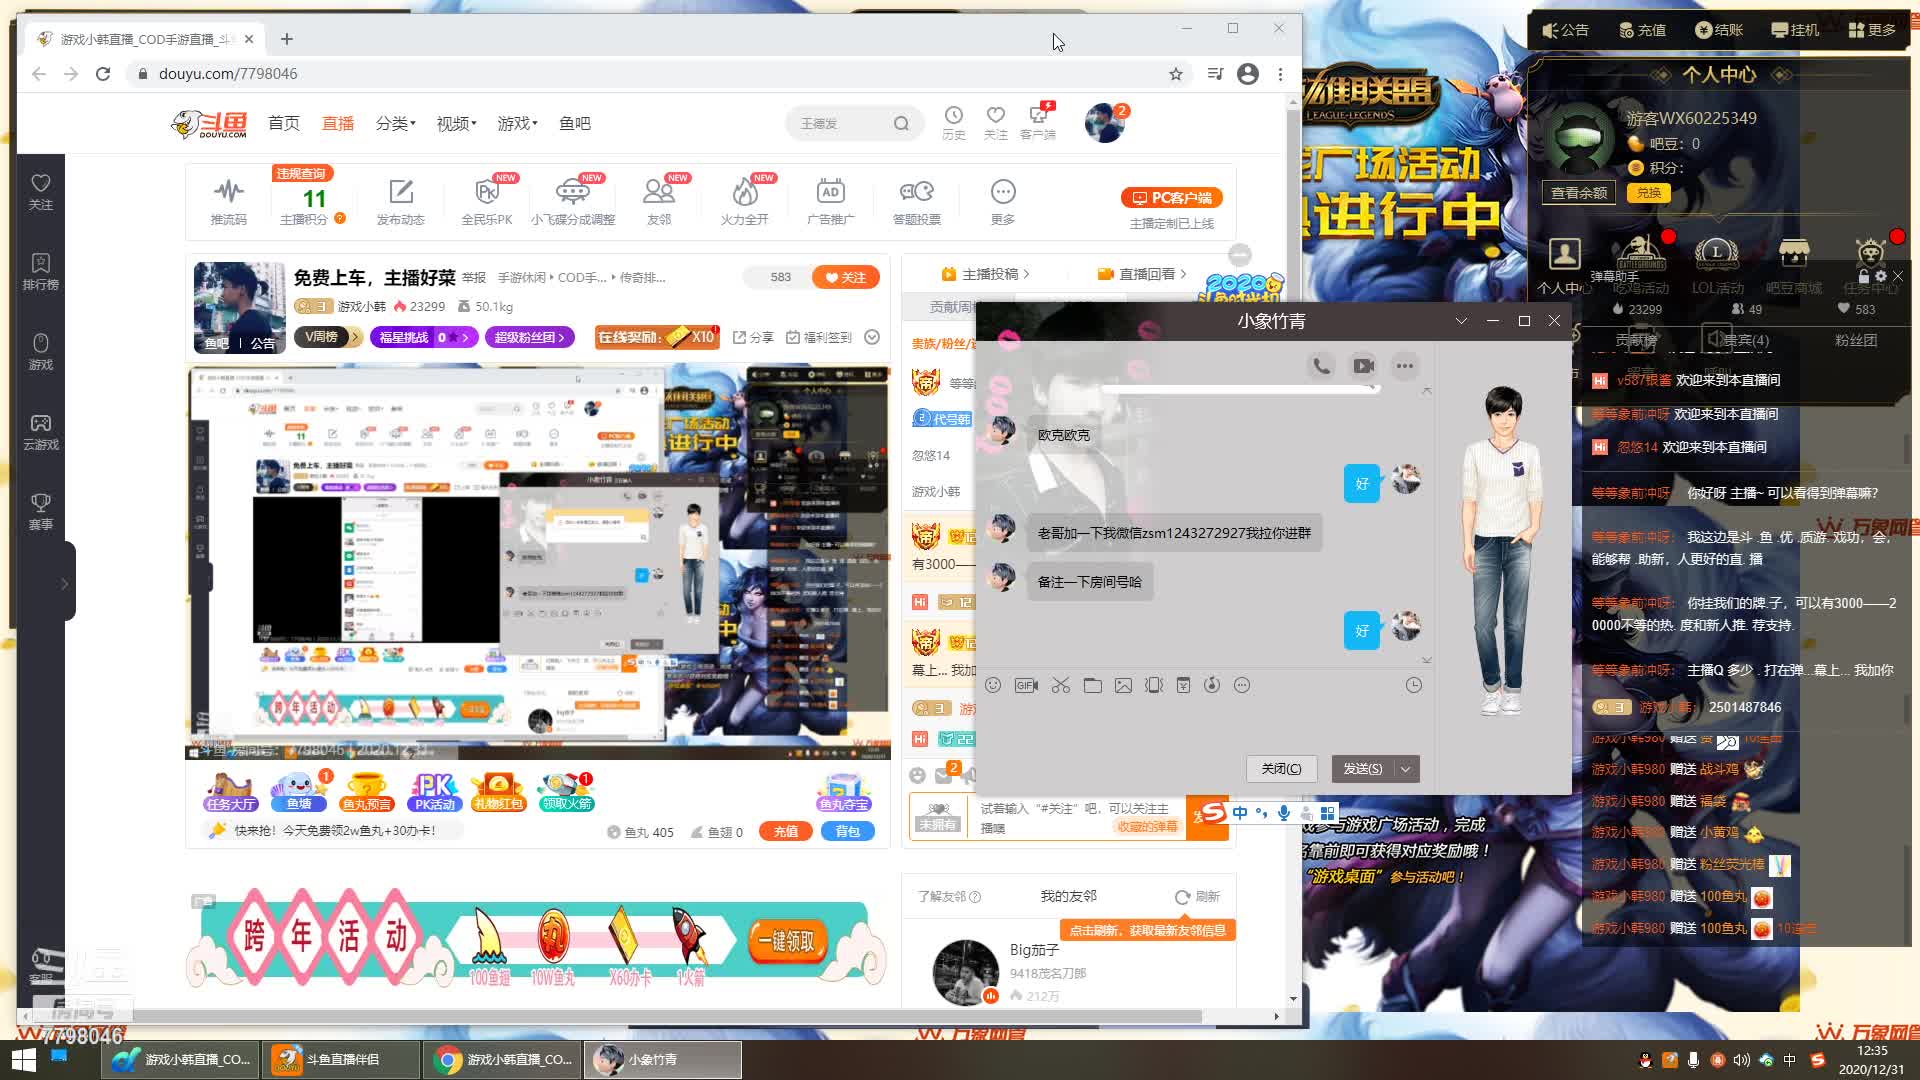Open 火力全开 tool
Viewport: 1920px width, 1080px height.
click(745, 200)
